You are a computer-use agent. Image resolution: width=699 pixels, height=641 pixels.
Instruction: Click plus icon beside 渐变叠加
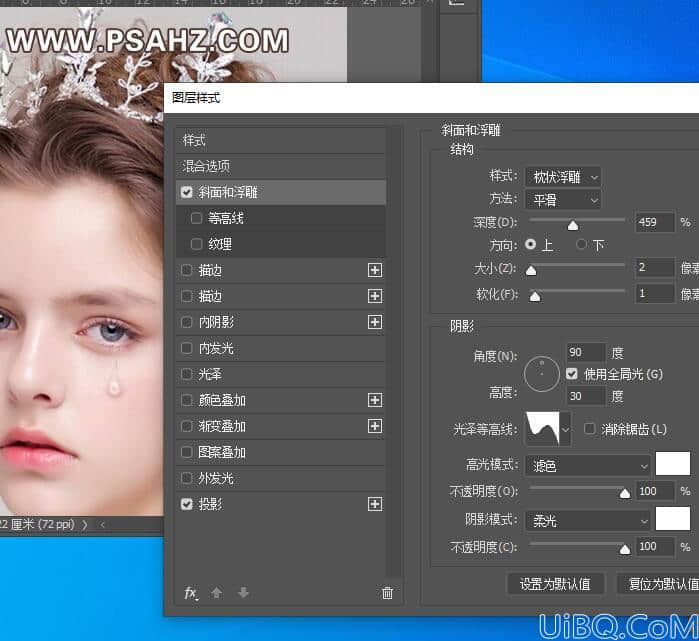coord(374,426)
